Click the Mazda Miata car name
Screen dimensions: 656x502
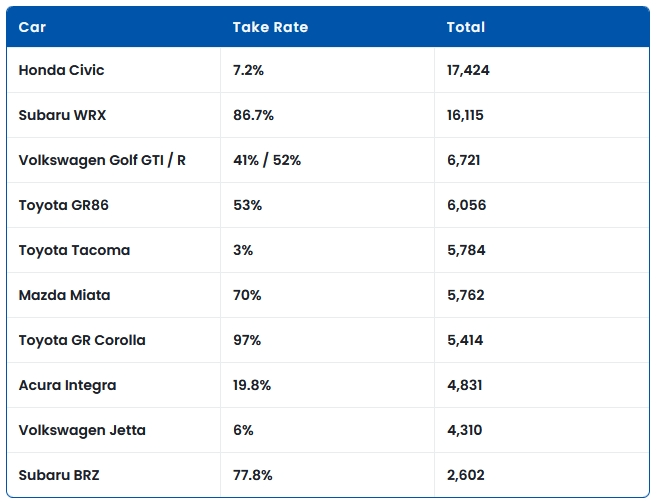click(64, 295)
